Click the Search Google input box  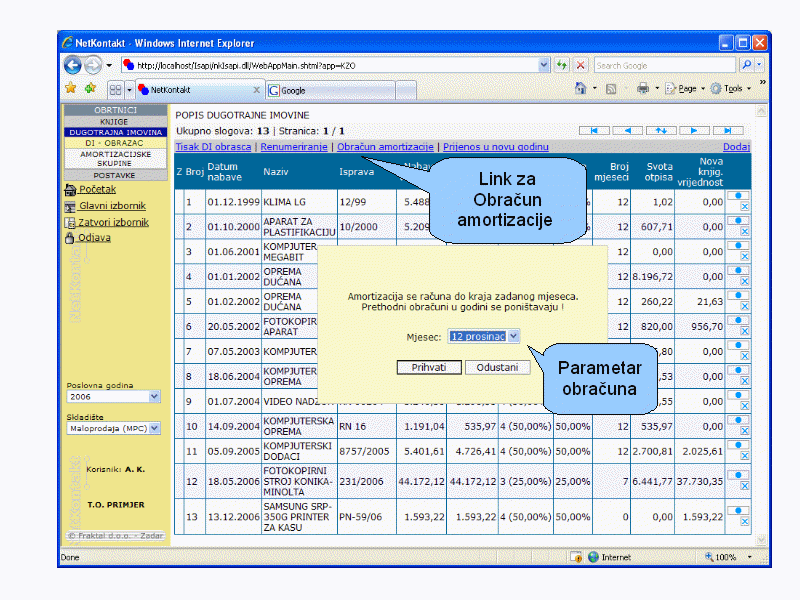pos(664,65)
